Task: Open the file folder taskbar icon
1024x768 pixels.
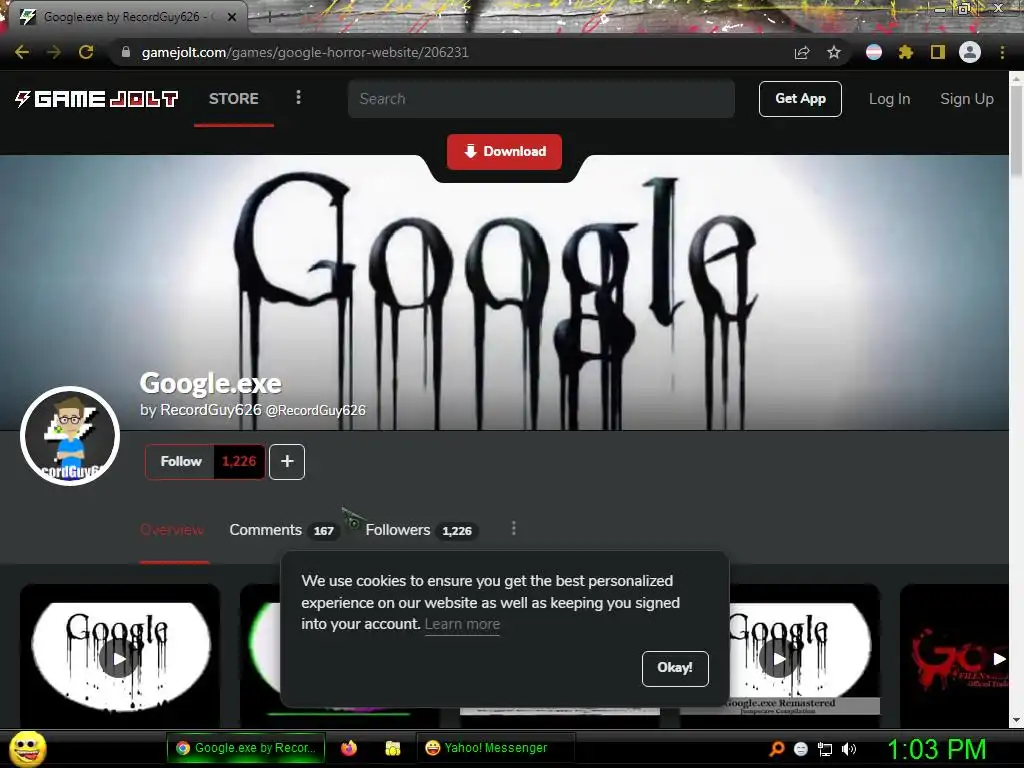Action: pyautogui.click(x=392, y=748)
